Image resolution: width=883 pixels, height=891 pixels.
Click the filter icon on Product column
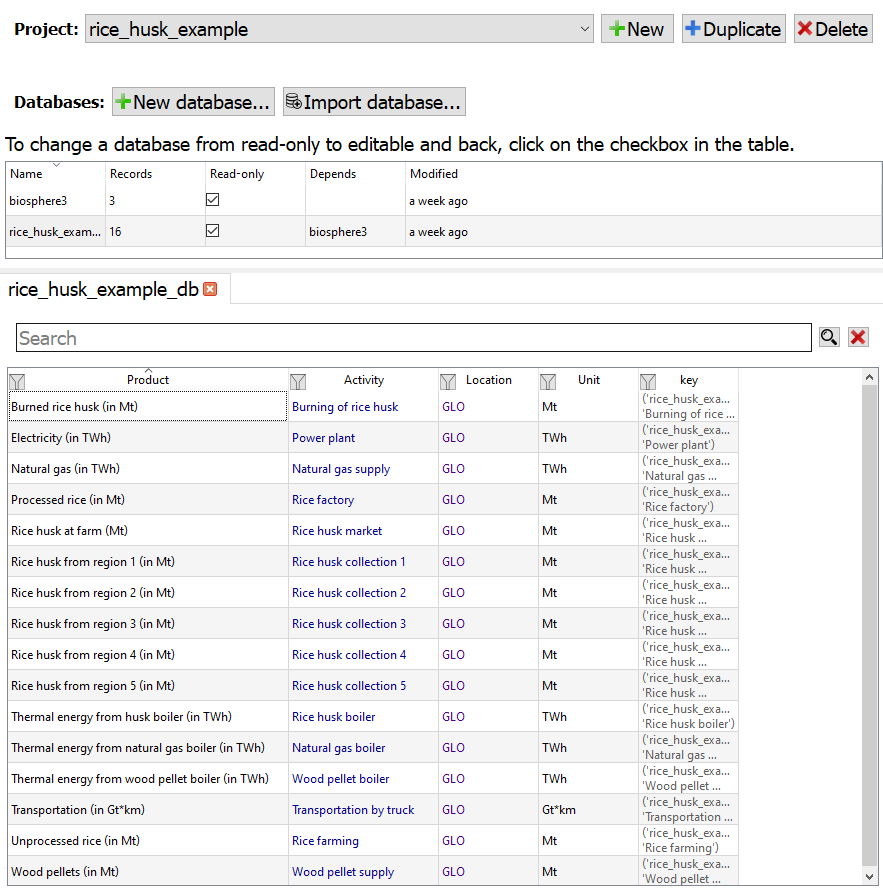(17, 381)
